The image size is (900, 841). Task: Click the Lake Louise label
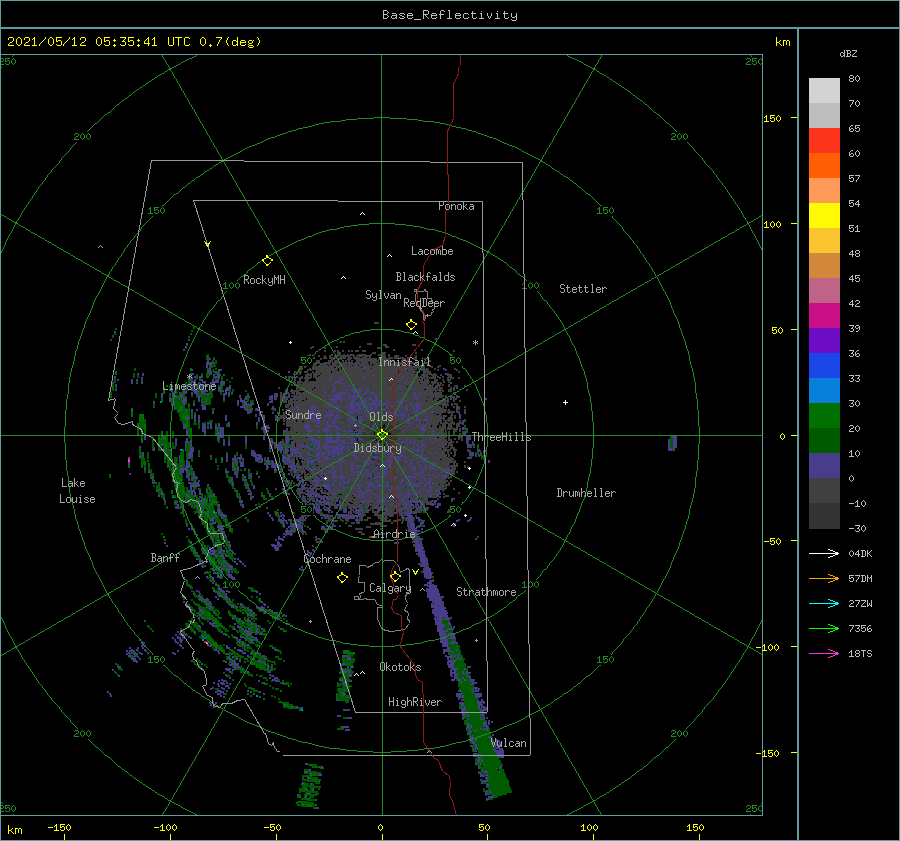coord(77,491)
